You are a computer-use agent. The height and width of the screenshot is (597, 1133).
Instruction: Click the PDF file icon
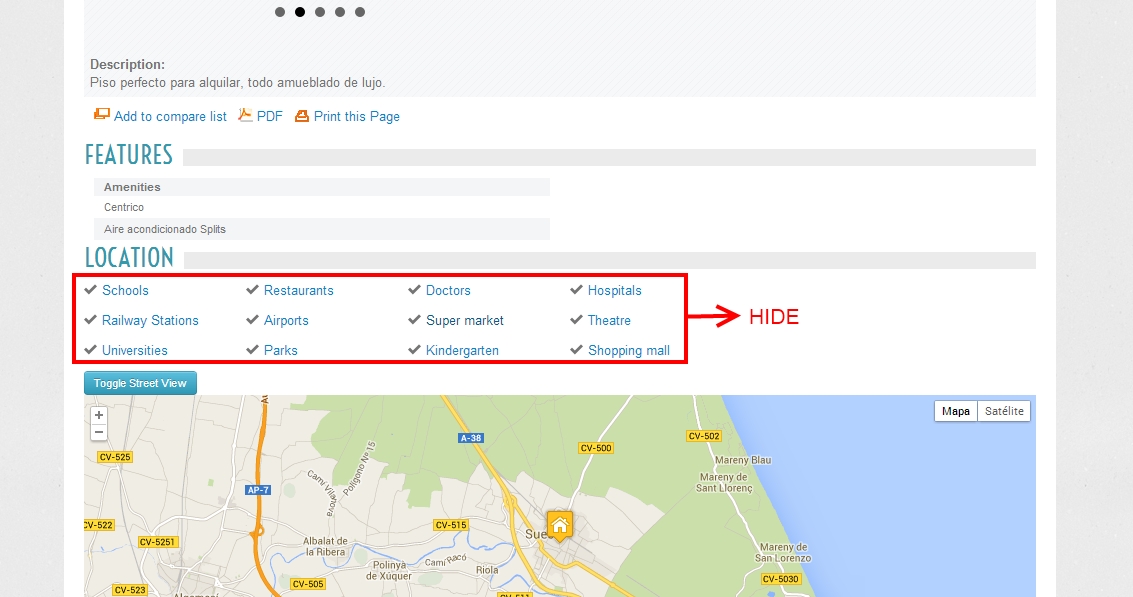245,114
